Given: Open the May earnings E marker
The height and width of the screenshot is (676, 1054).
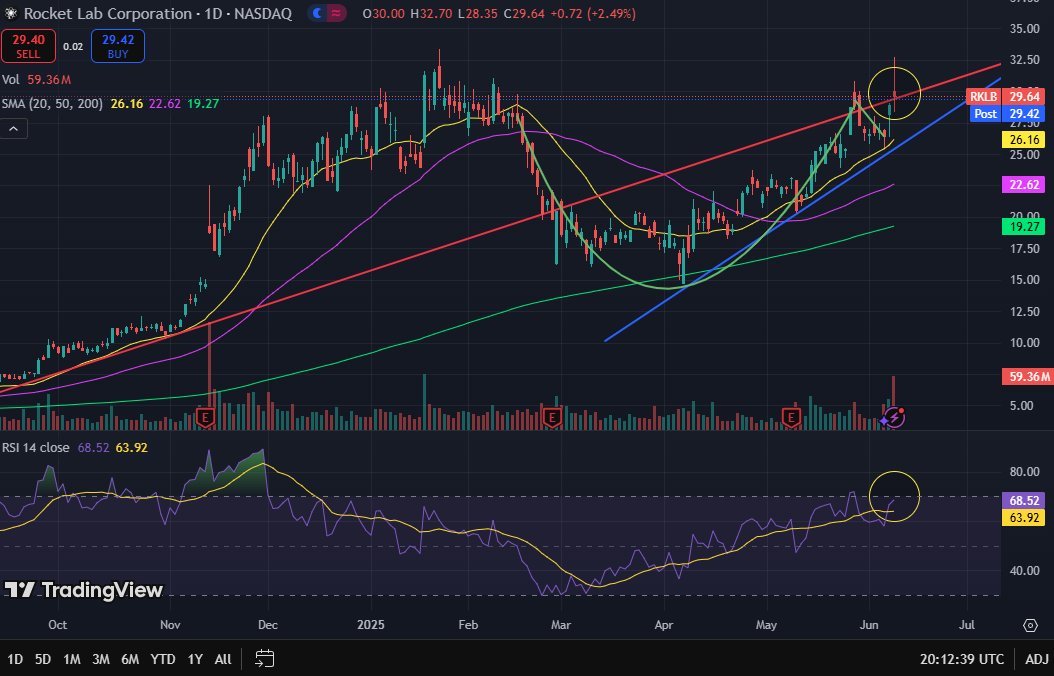Looking at the screenshot, I should coord(790,417).
